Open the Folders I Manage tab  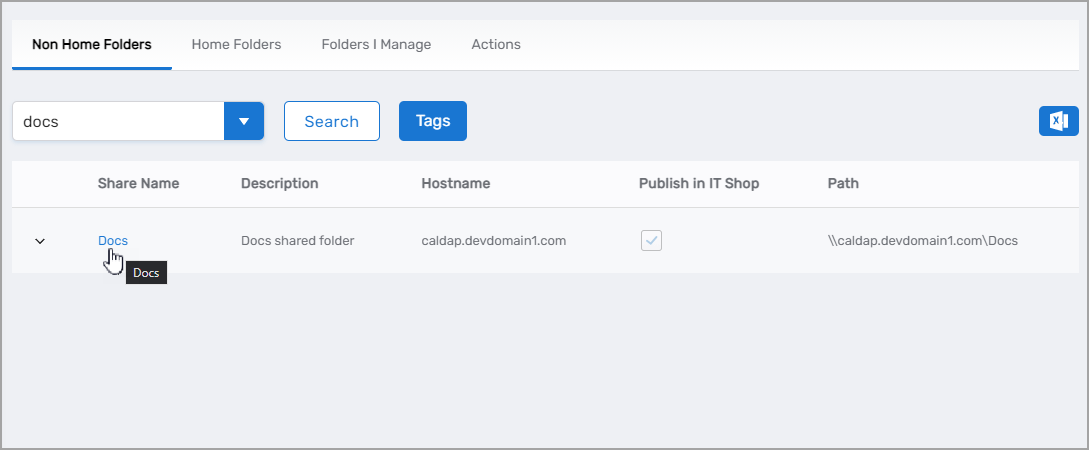(x=376, y=45)
